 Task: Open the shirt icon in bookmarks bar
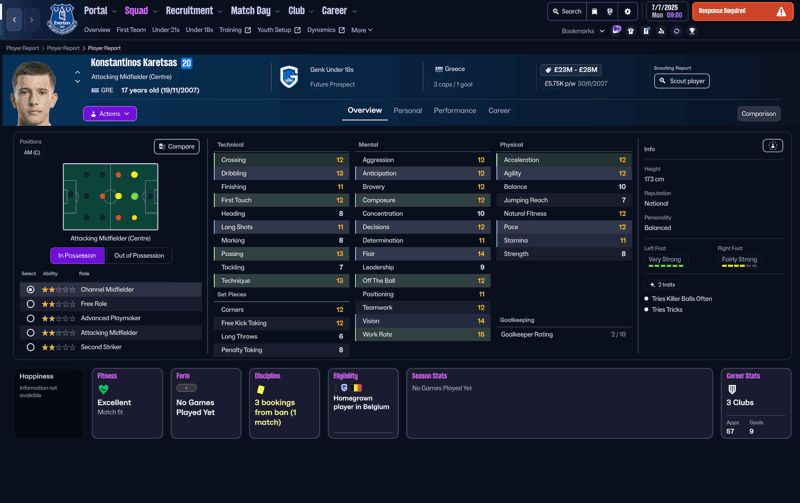coord(631,31)
